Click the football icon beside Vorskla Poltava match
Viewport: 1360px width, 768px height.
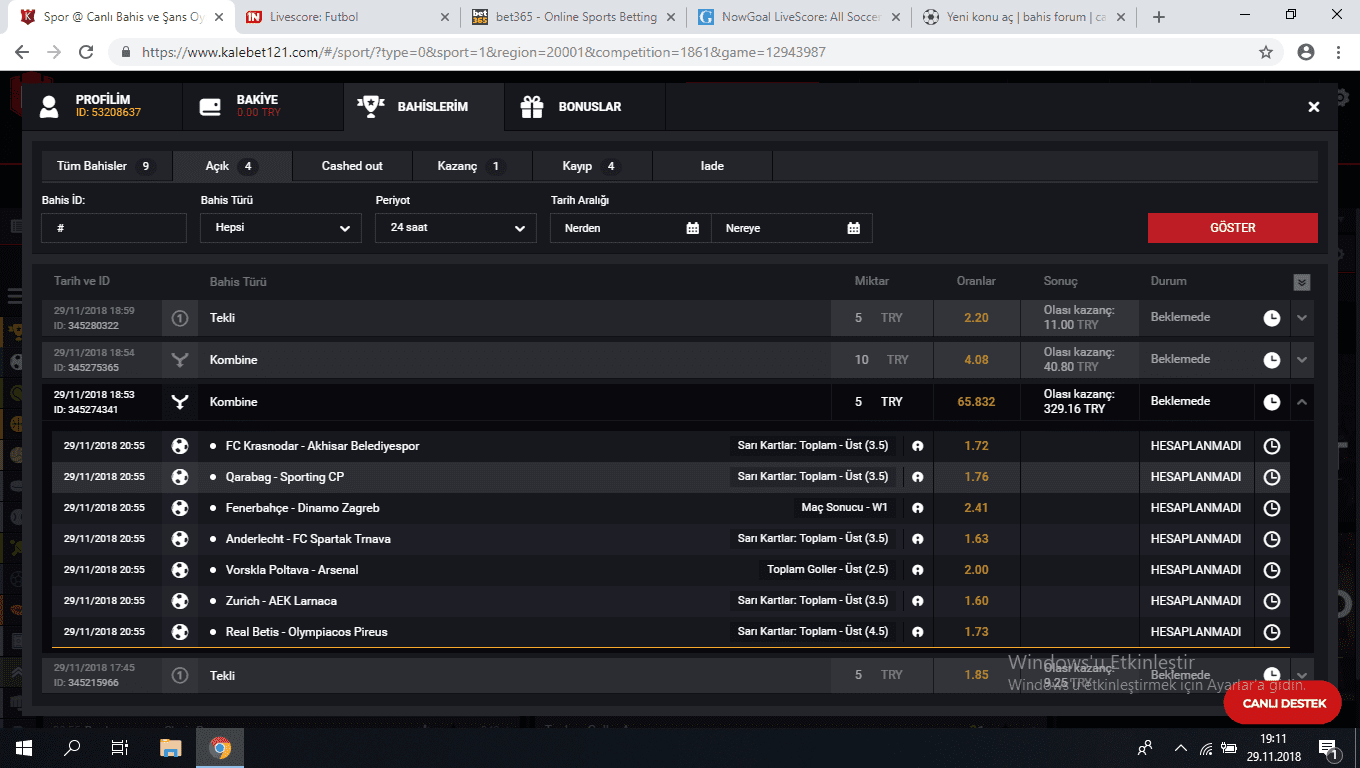click(x=180, y=570)
